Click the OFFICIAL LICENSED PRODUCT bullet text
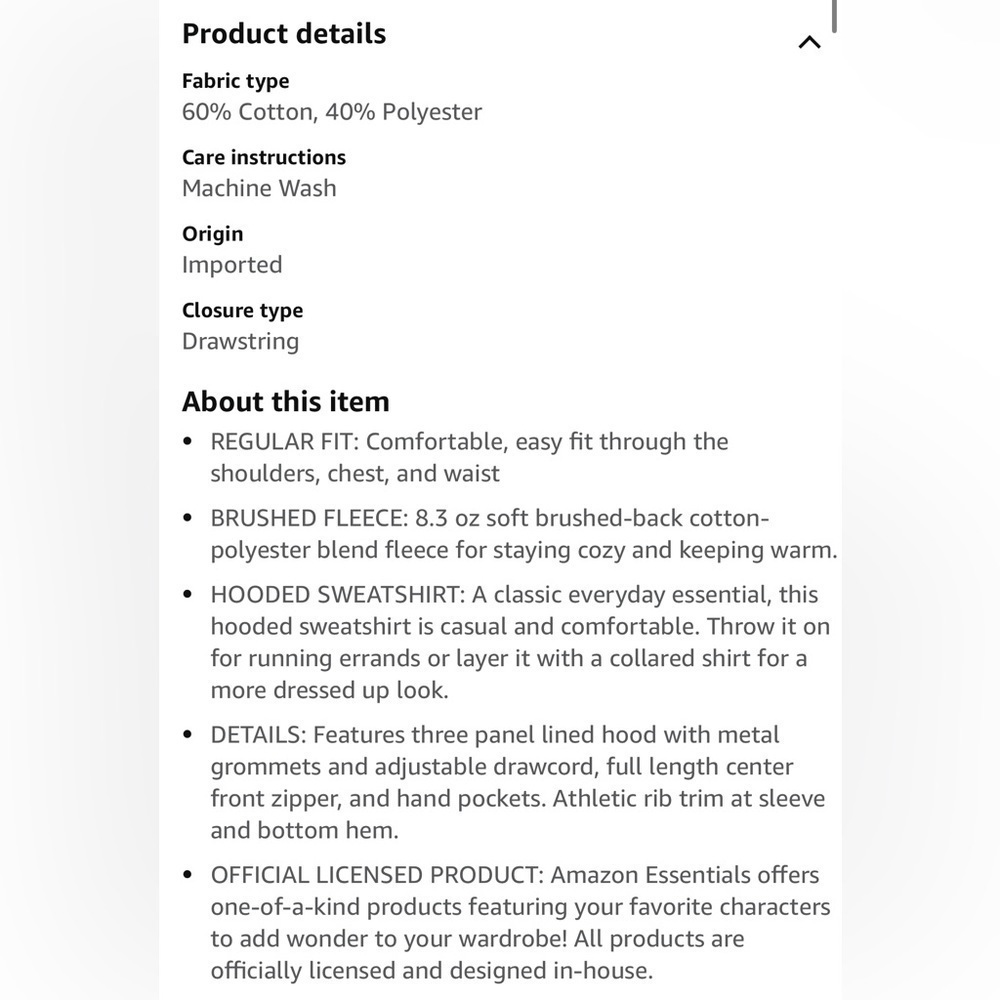This screenshot has height=1000, width=1000. [520, 923]
